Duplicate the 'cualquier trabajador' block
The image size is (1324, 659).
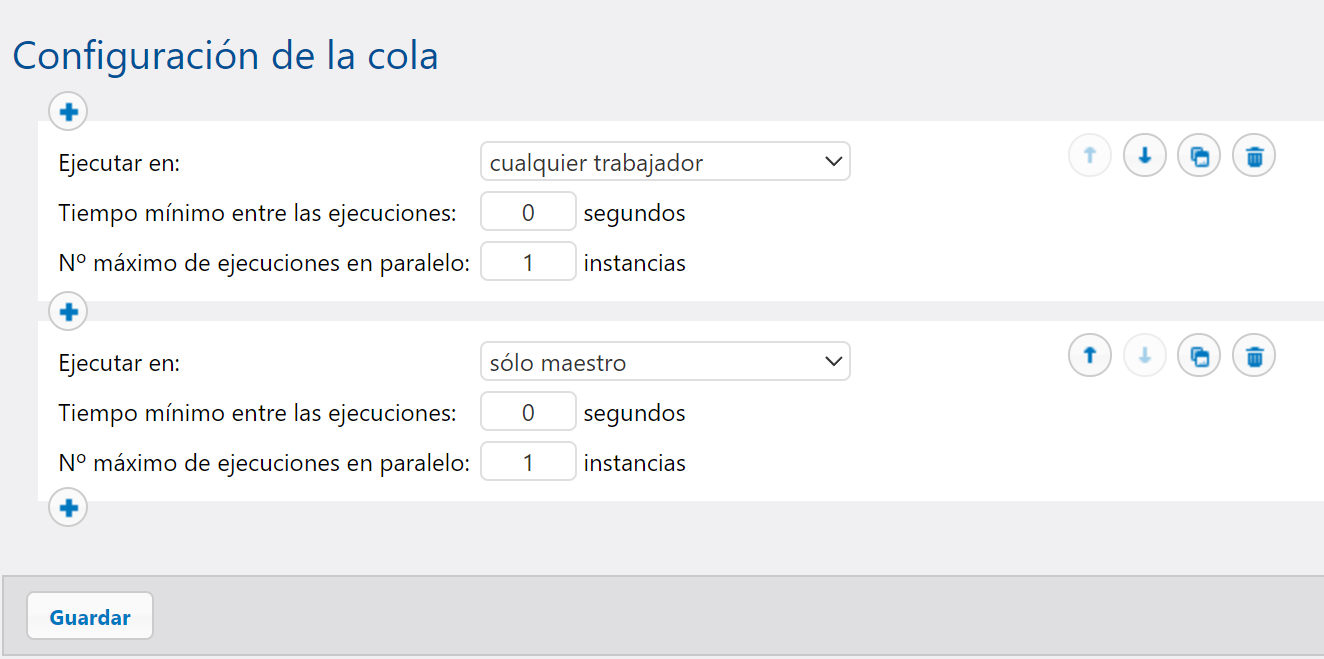(1199, 157)
